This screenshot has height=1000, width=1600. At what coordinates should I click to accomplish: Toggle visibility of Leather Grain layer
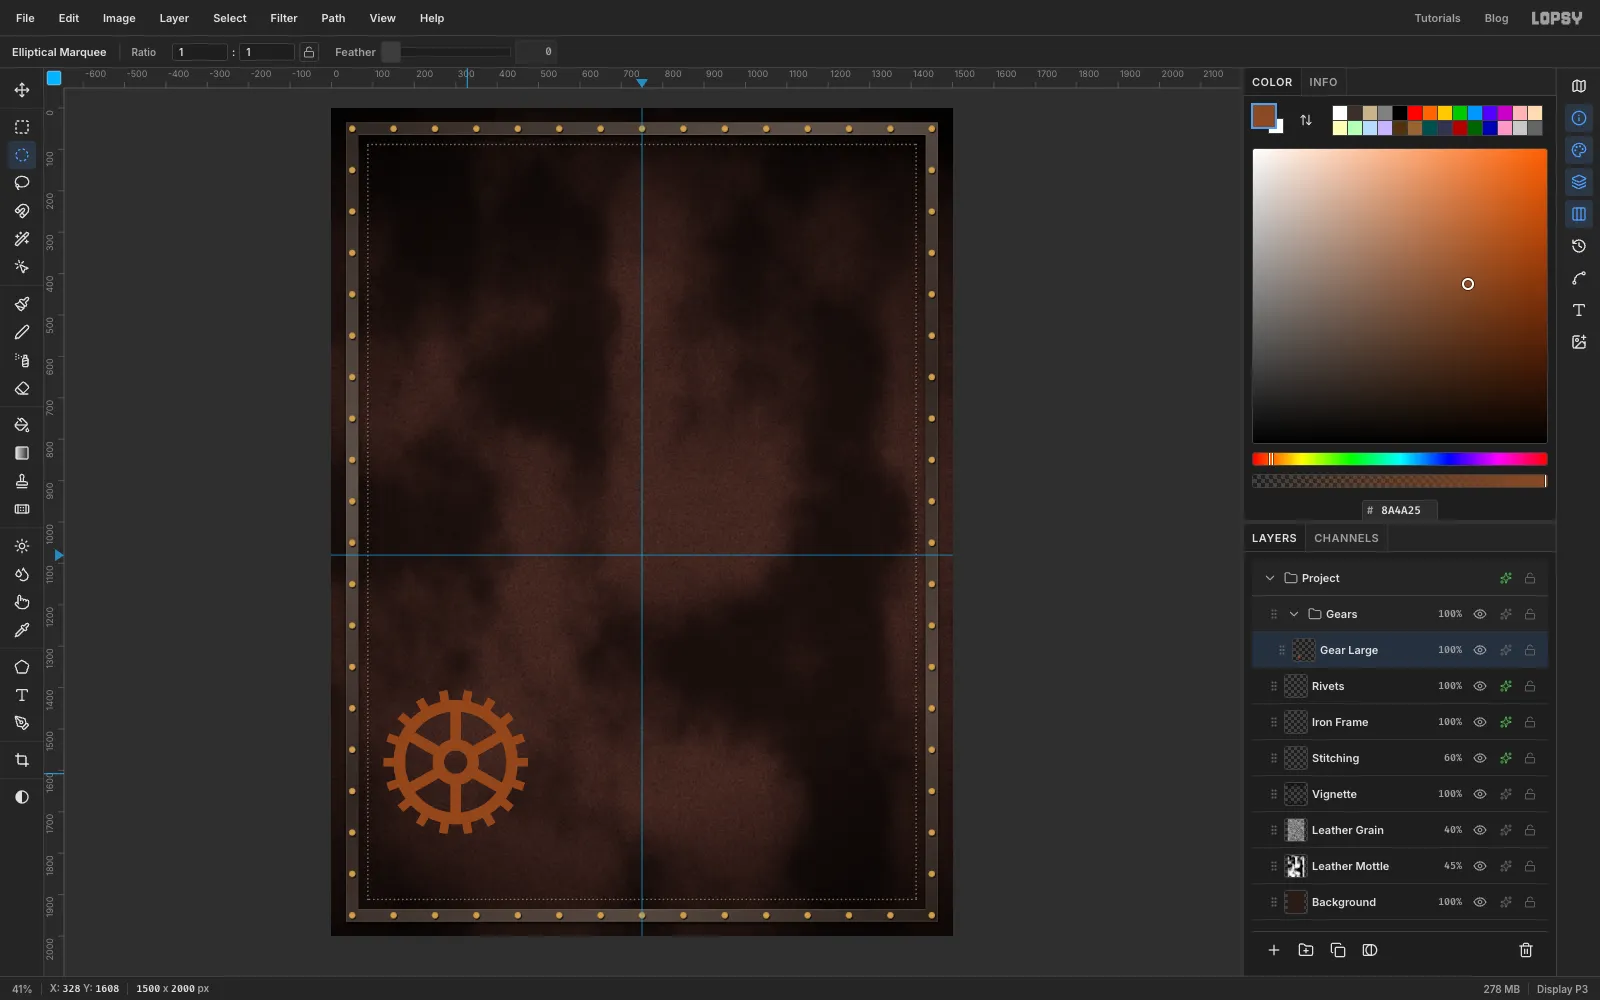click(x=1480, y=830)
